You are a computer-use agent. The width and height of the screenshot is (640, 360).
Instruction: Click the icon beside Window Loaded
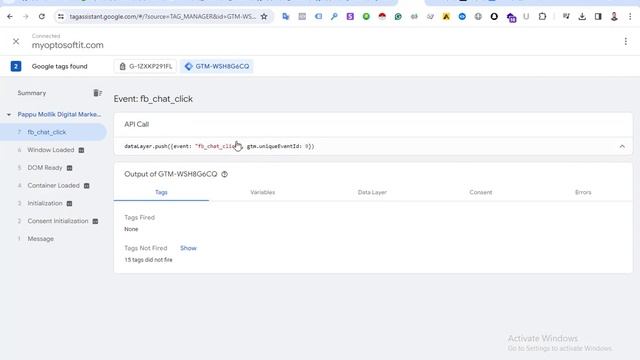[81, 150]
